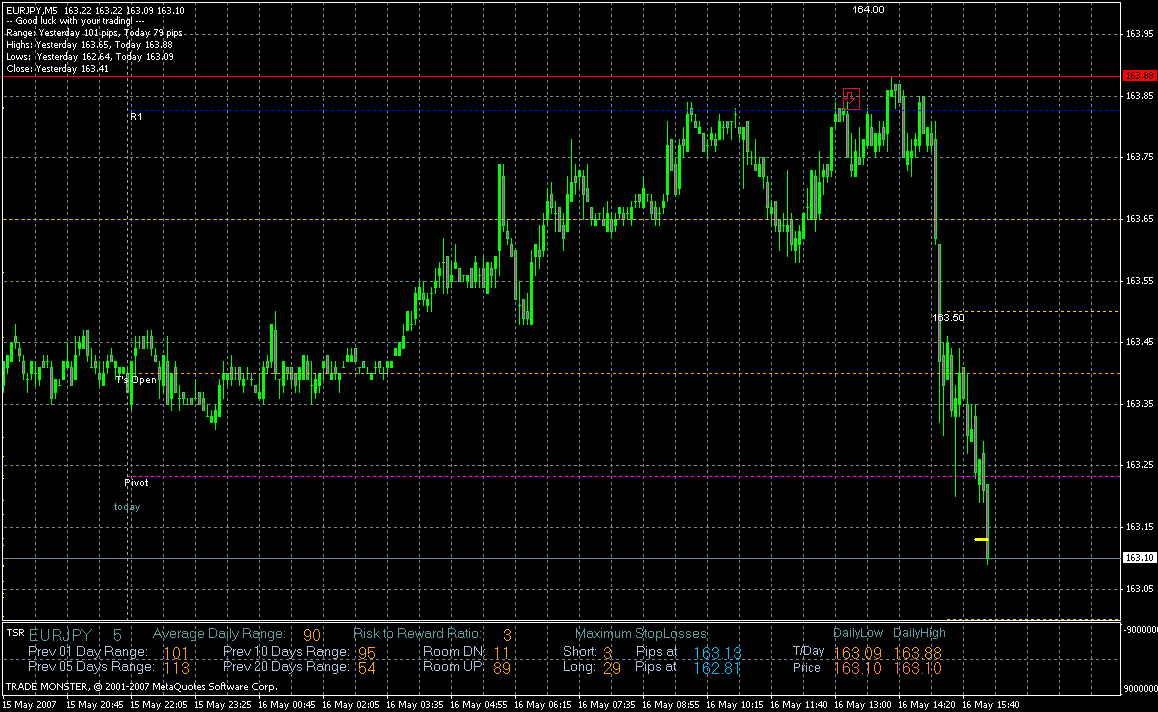Click 163.45 on the price scale
The image size is (1158, 712).
pos(1140,343)
